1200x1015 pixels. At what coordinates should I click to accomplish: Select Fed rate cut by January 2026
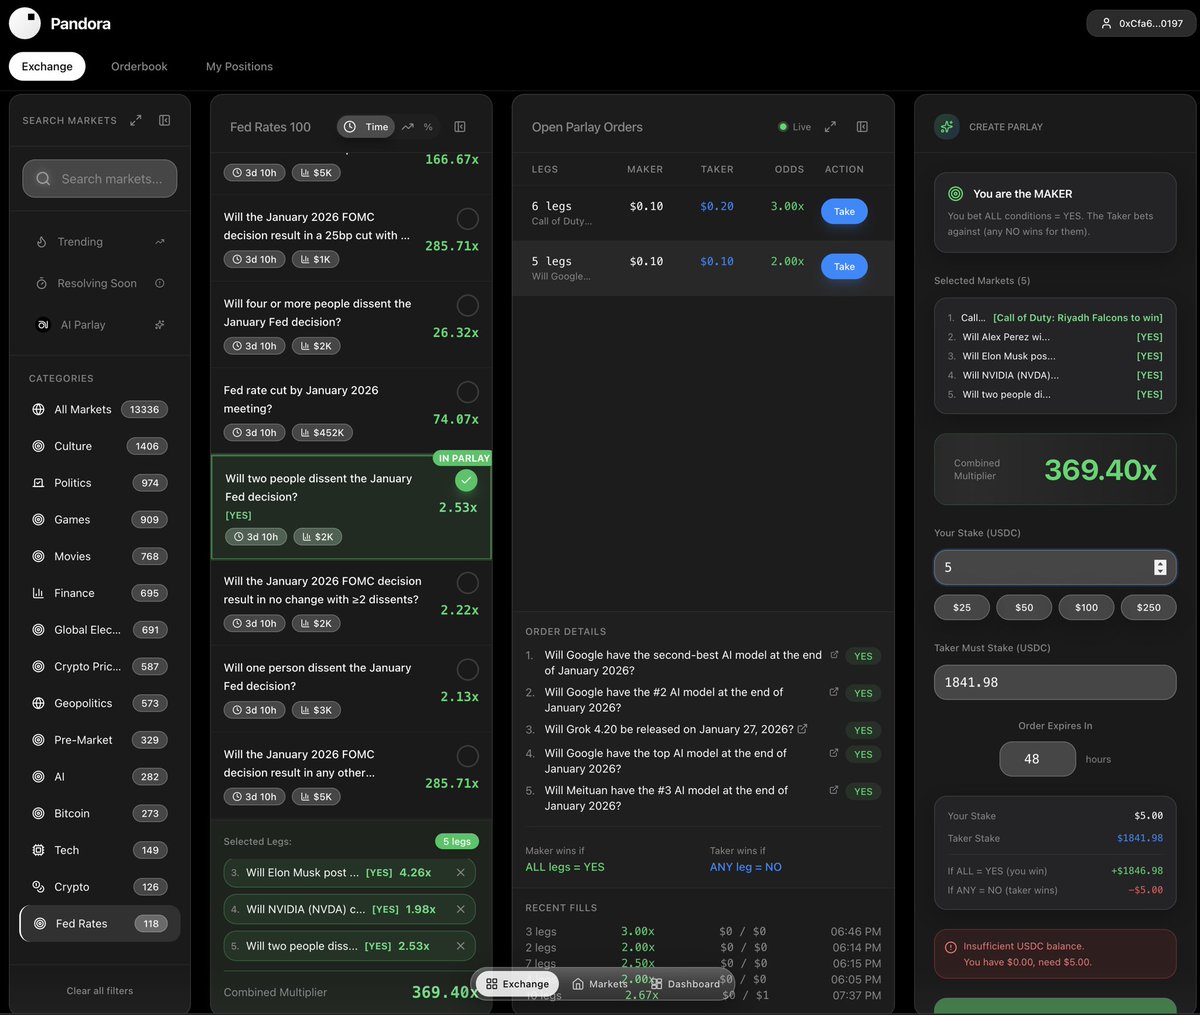467,392
